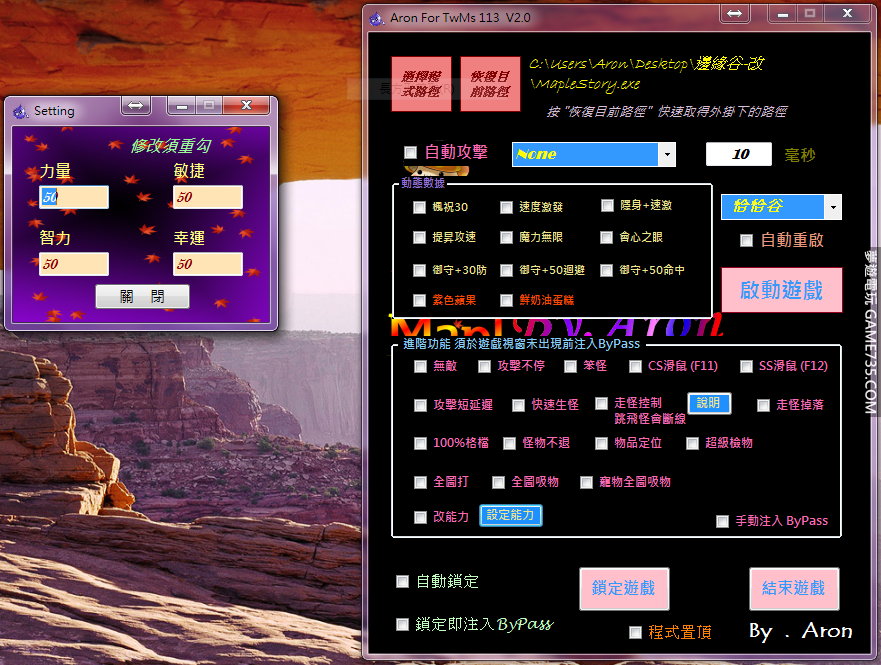The height and width of the screenshot is (665, 881).
Task: Click the 結束遊戲 button
Action: tap(793, 589)
